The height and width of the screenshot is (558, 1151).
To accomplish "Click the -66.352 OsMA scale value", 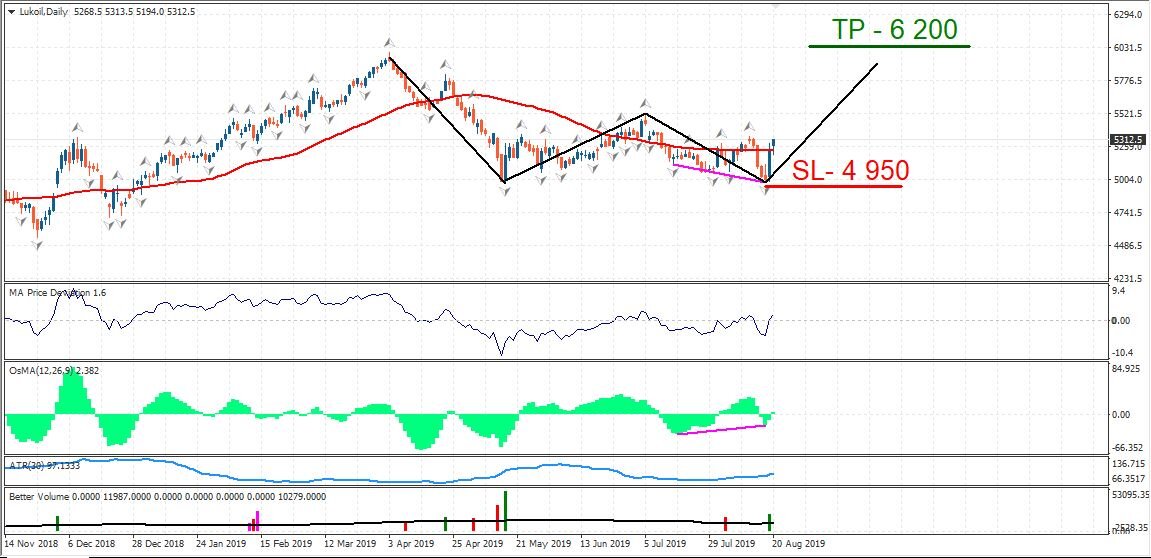I will [1126, 447].
